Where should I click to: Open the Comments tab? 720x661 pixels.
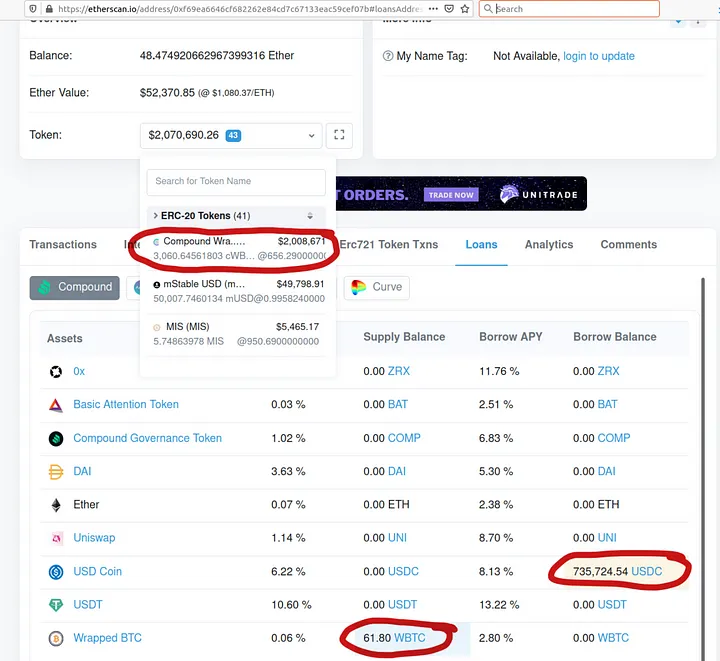click(x=629, y=245)
